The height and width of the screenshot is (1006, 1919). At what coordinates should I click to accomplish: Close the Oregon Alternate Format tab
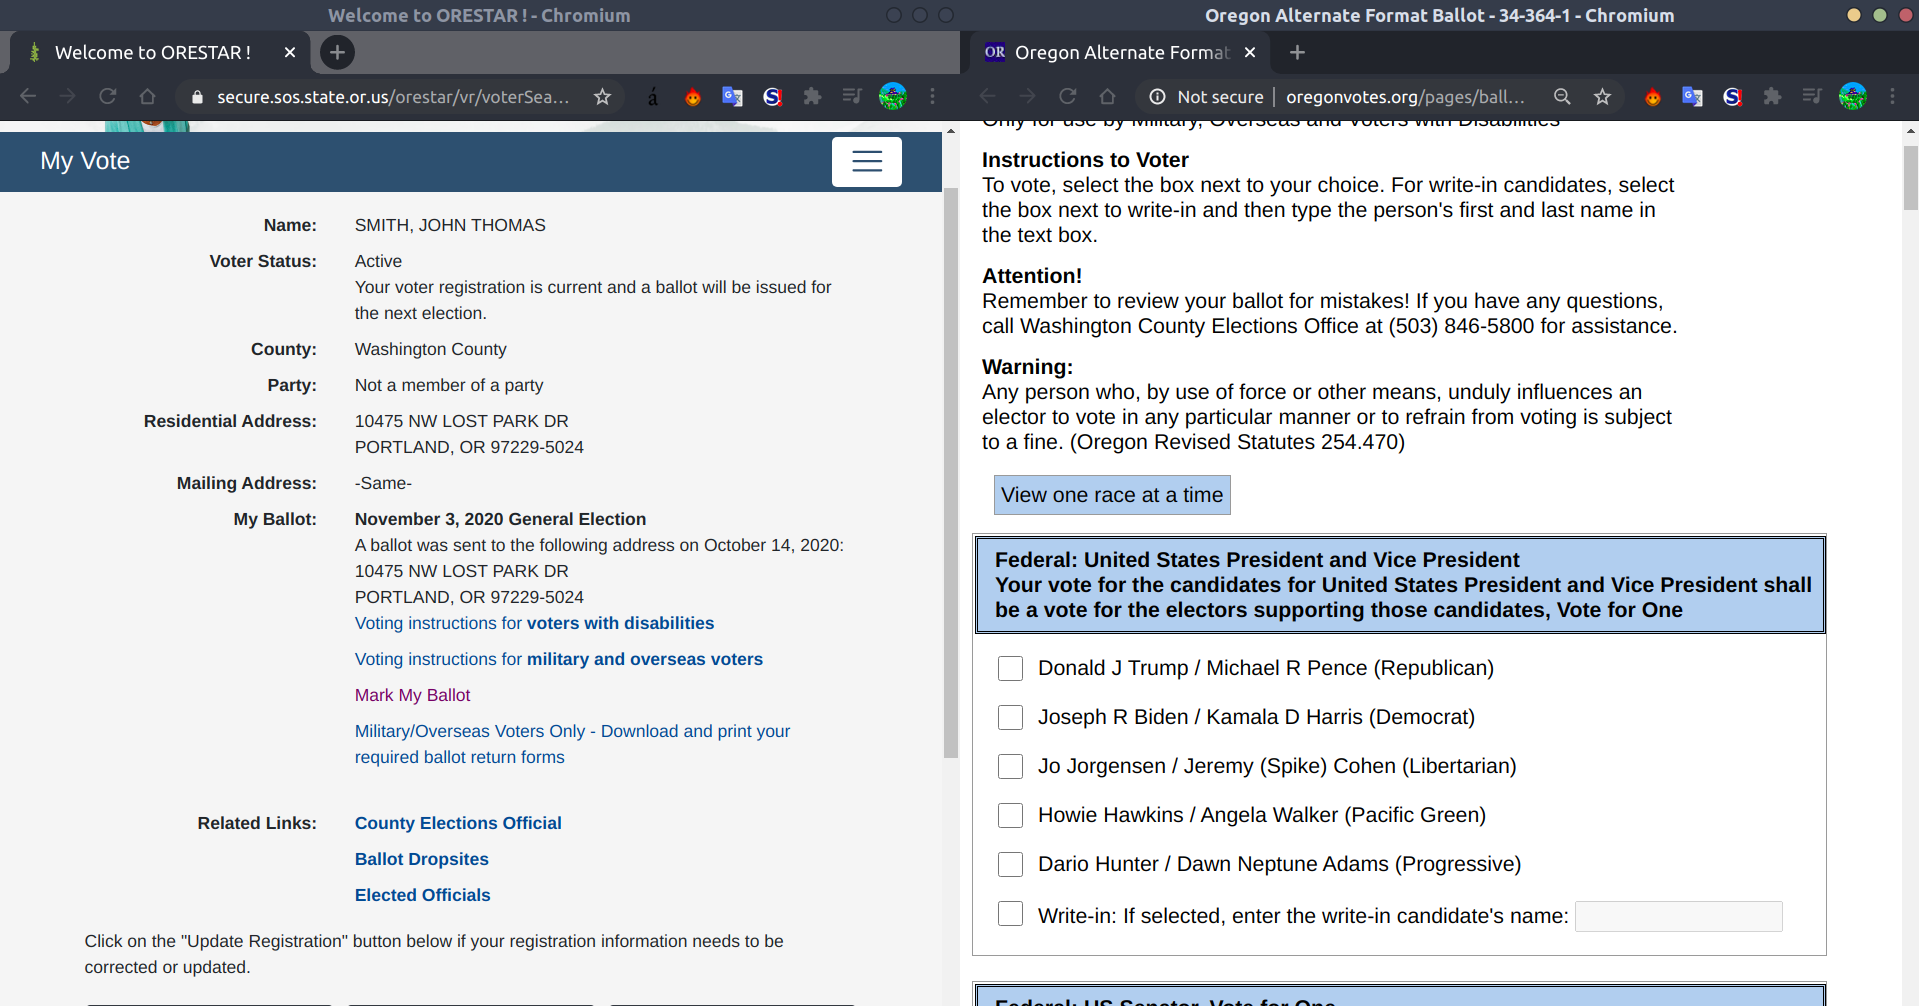(1250, 52)
